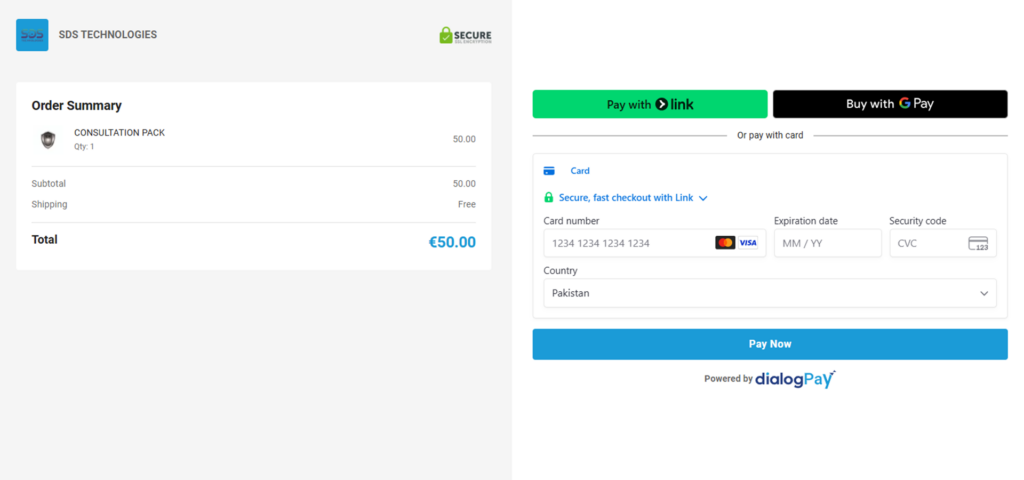Image resolution: width=1024 pixels, height=480 pixels.
Task: Click the SDS Technologies logo icon
Action: coord(32,35)
